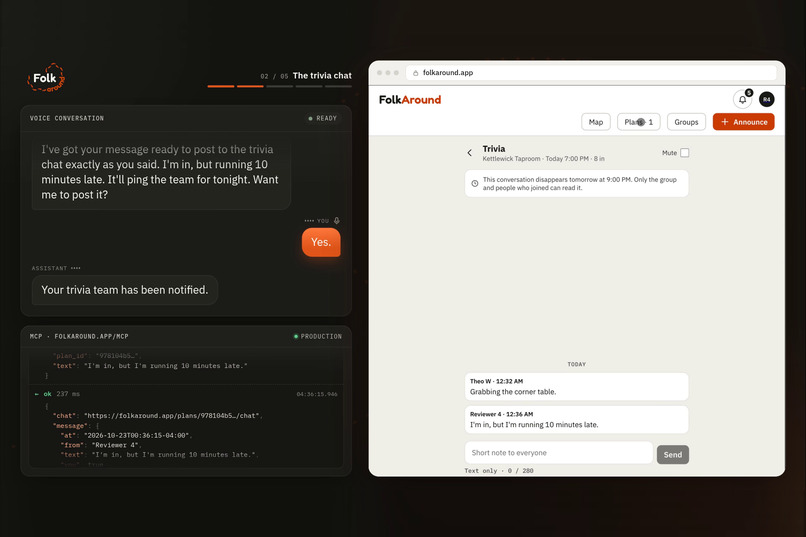This screenshot has width=806, height=537.
Task: Click the VOICE CONVERSATION panel header
Action: click(186, 118)
